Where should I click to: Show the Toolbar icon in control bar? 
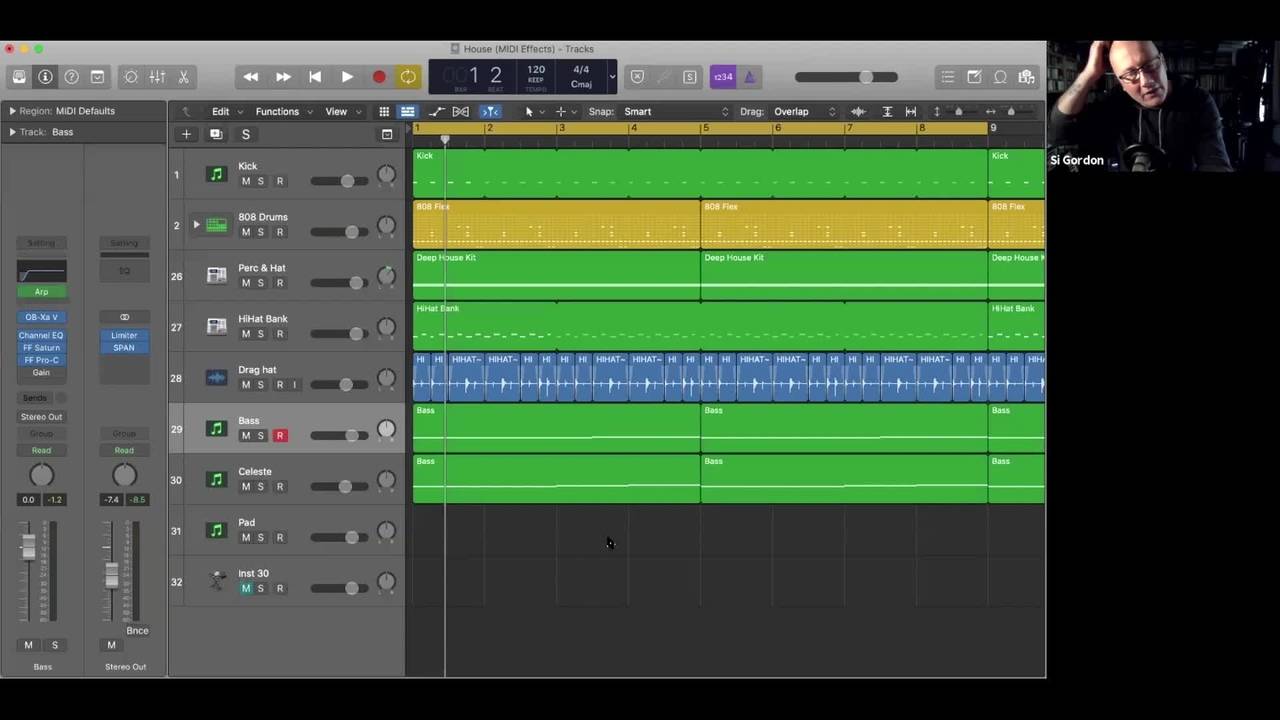[x=97, y=77]
